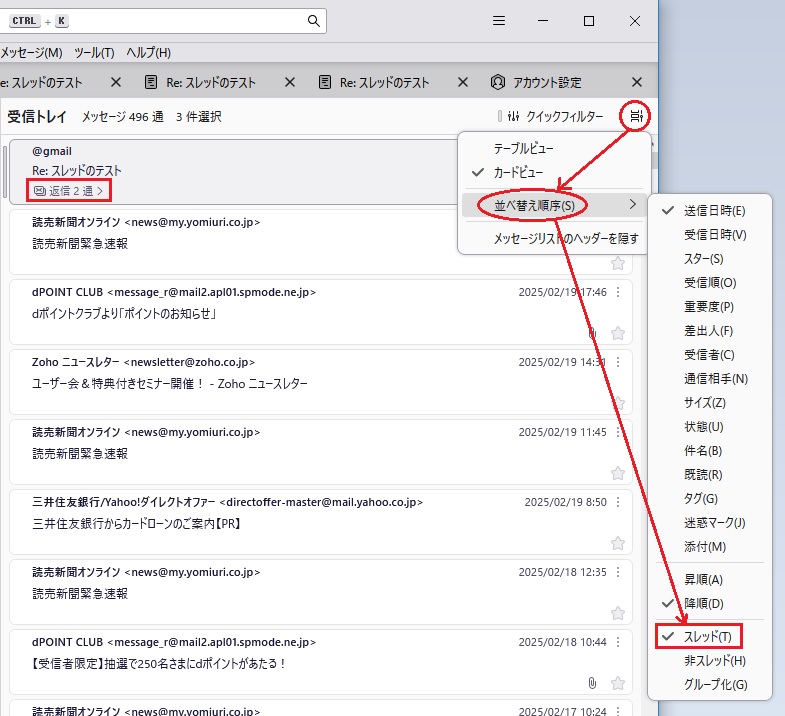Screen dimensions: 785x716
Task: Close the アカウント設定 tab
Action: [637, 82]
